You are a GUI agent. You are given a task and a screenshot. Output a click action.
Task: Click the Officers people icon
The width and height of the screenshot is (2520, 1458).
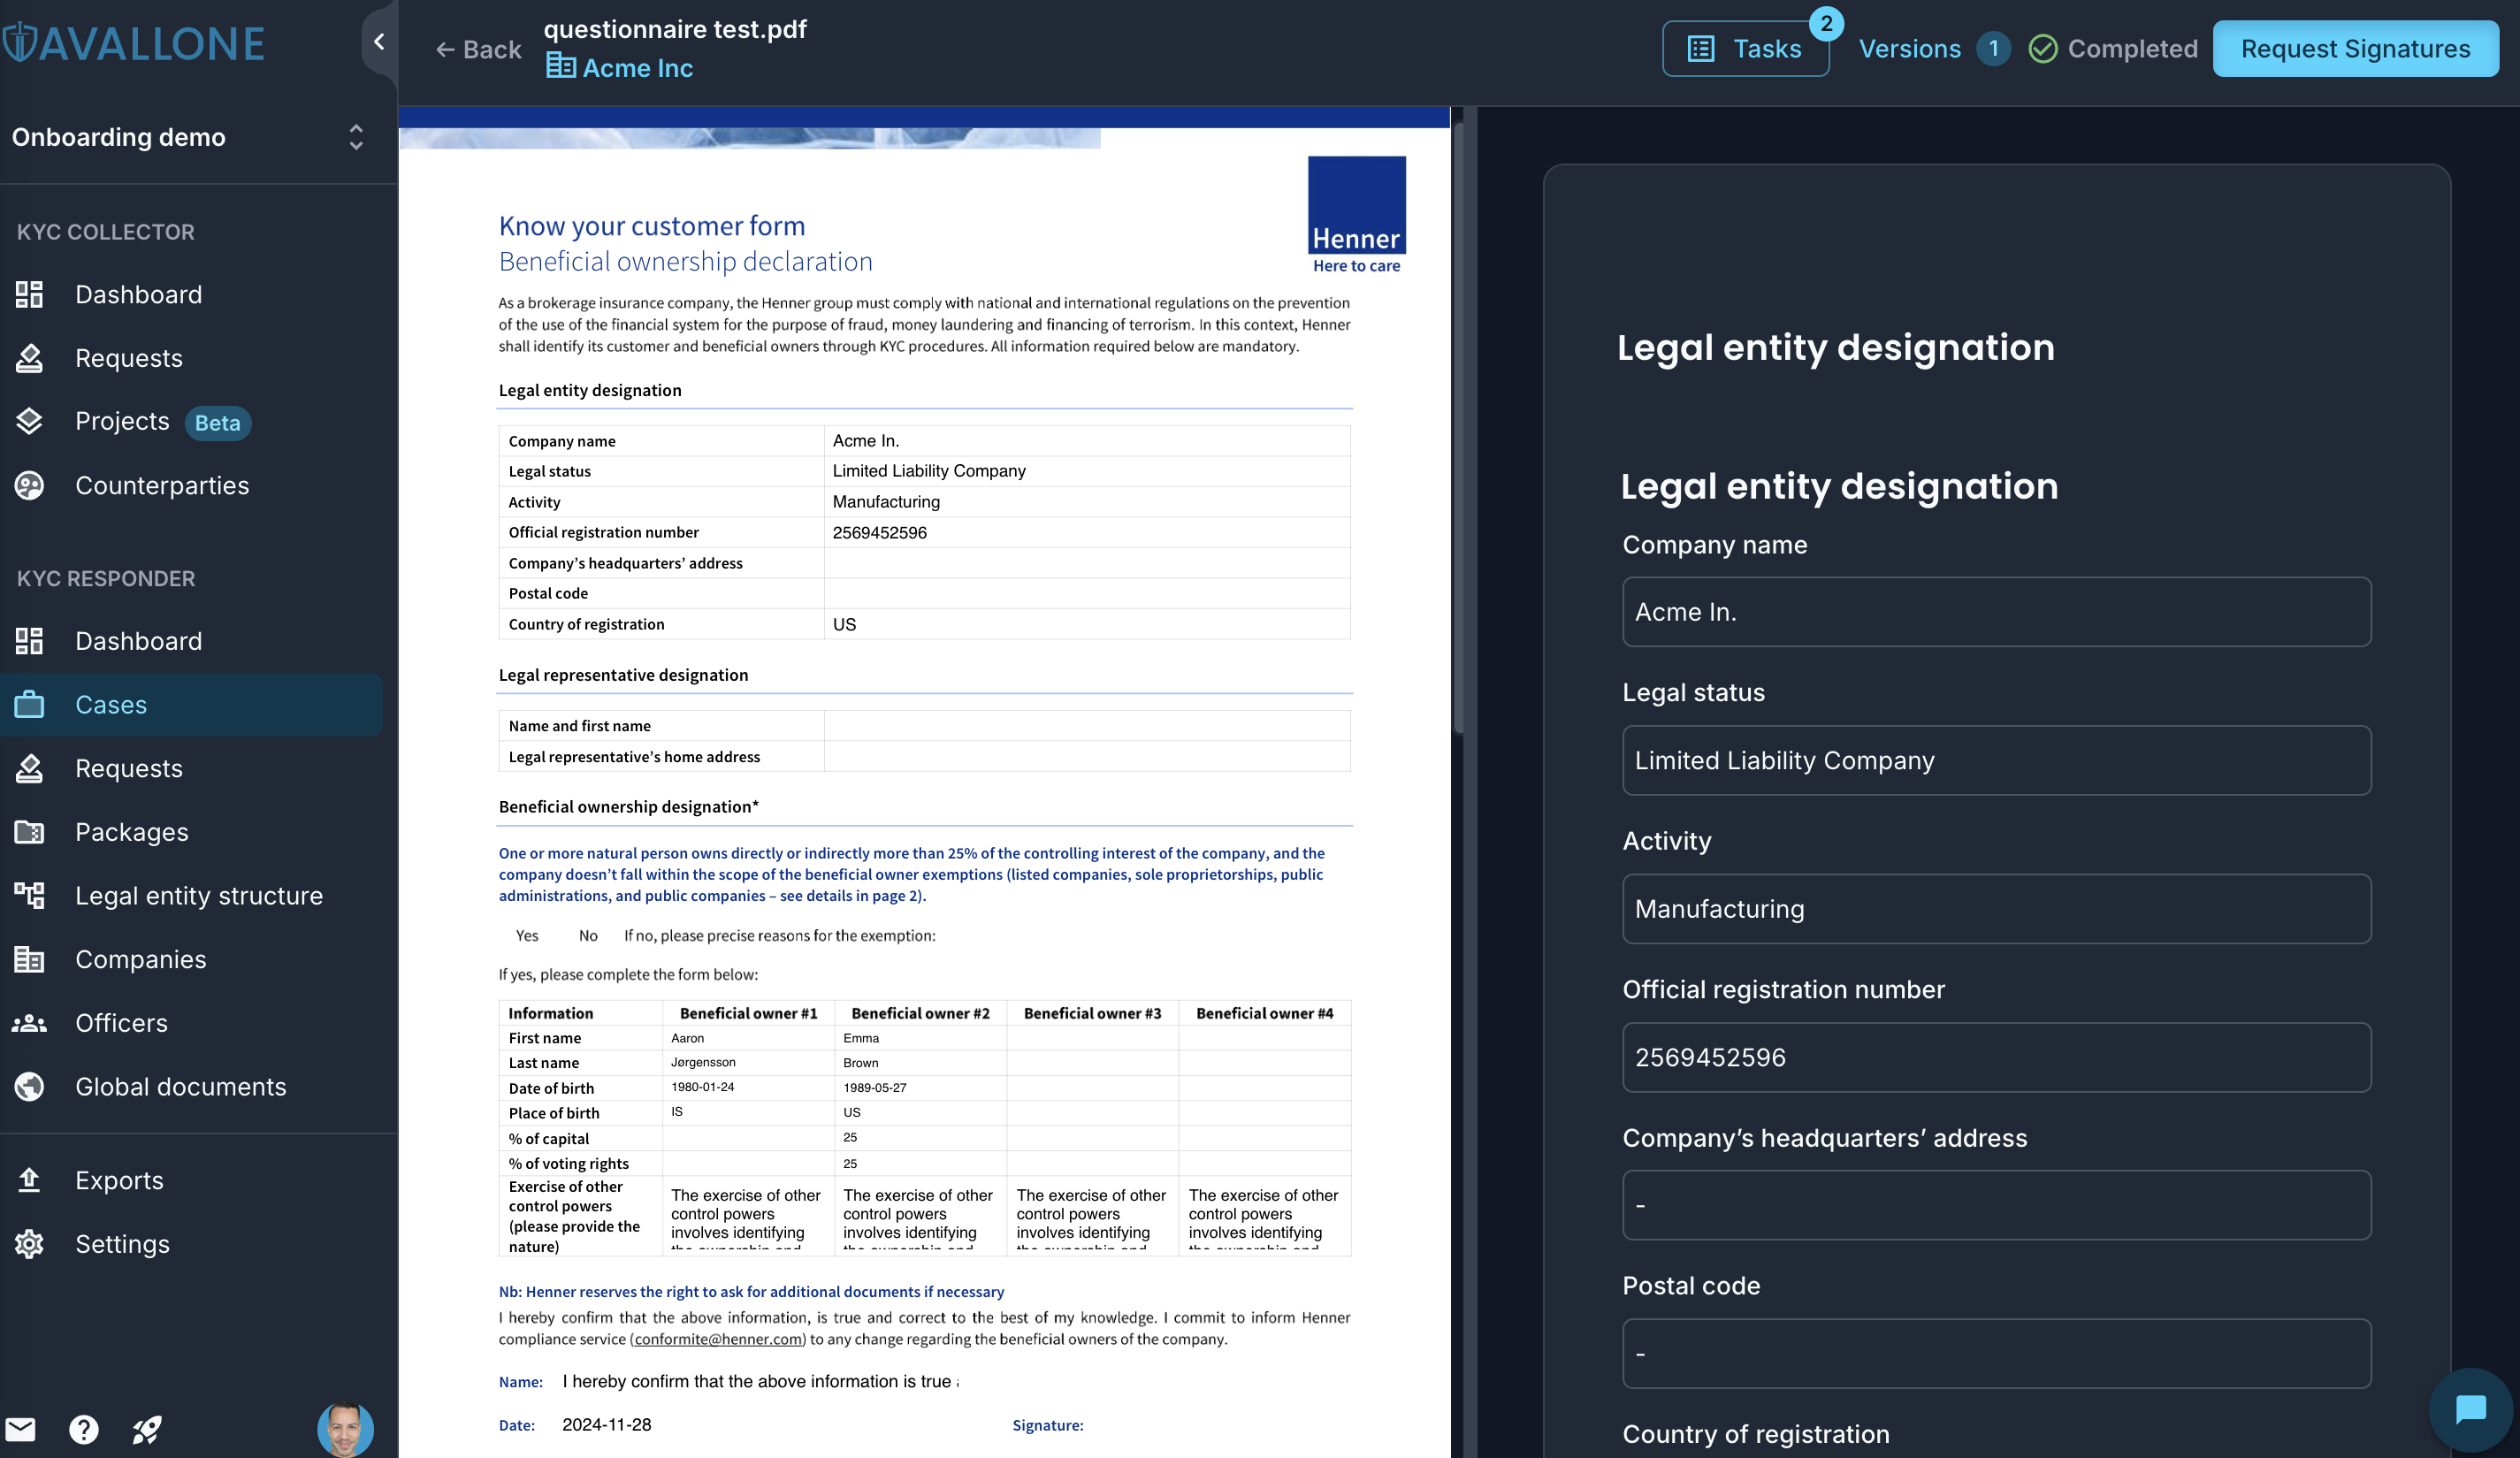[x=29, y=1023]
